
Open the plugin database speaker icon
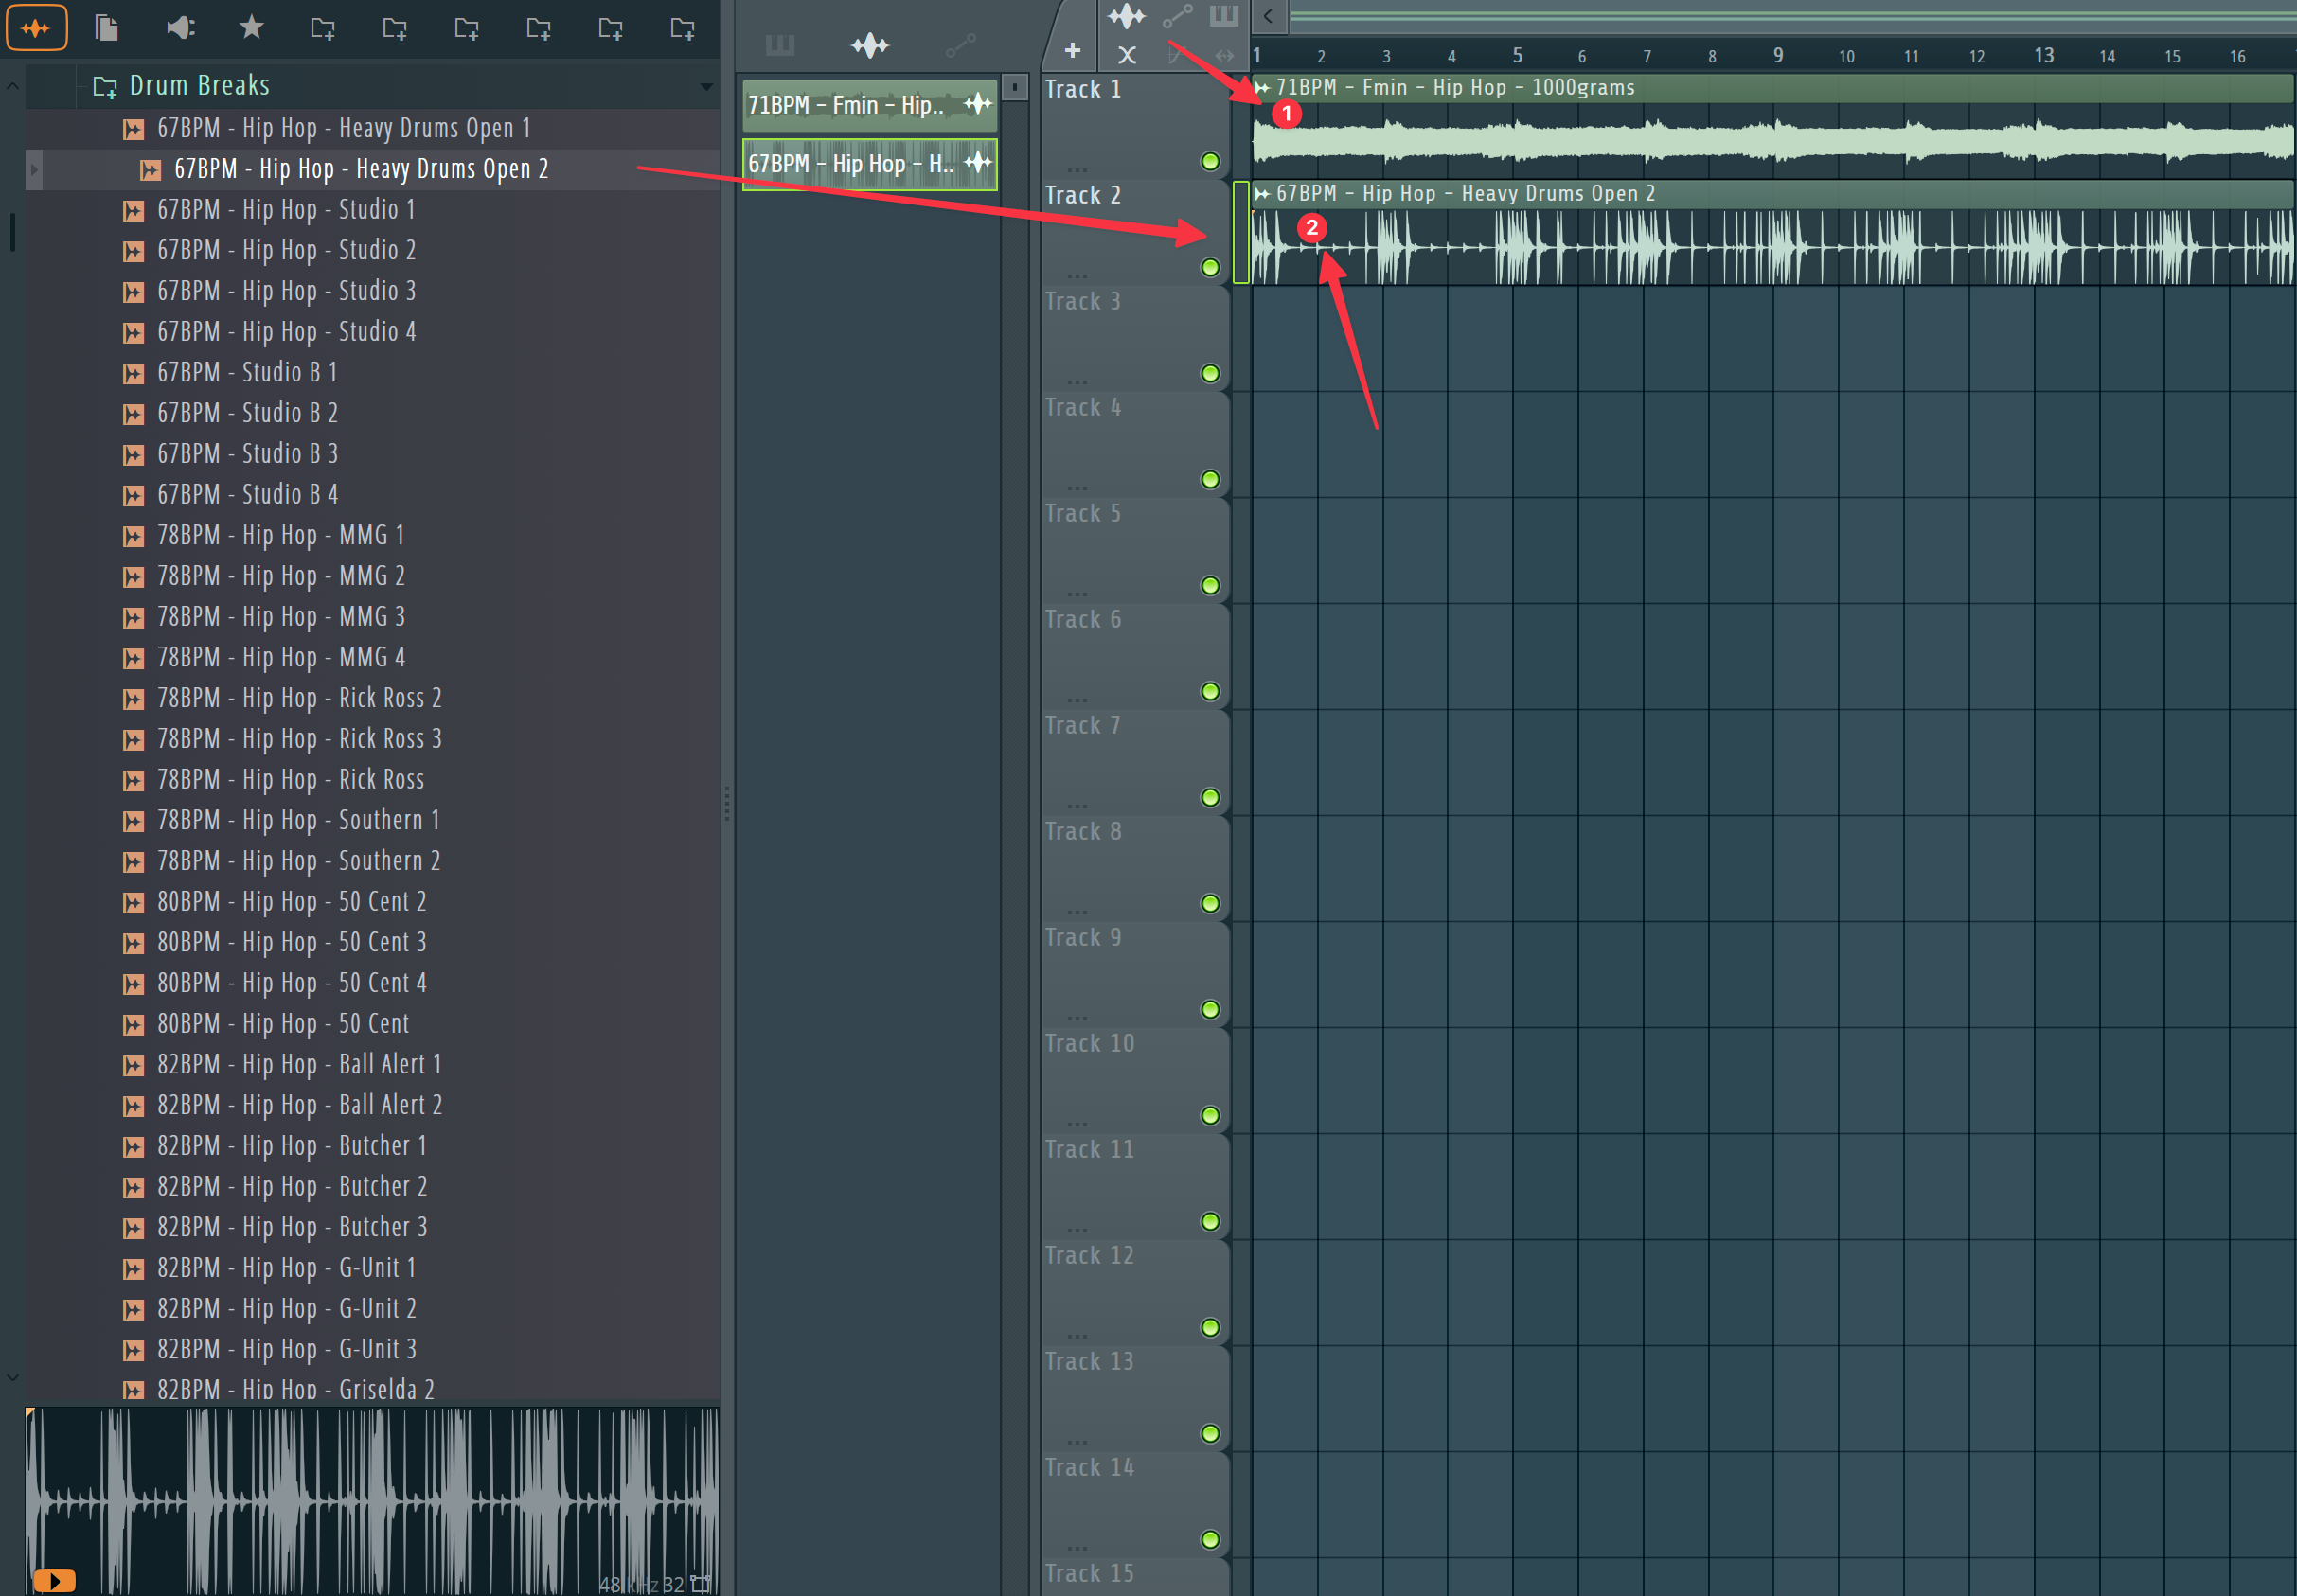pos(180,27)
